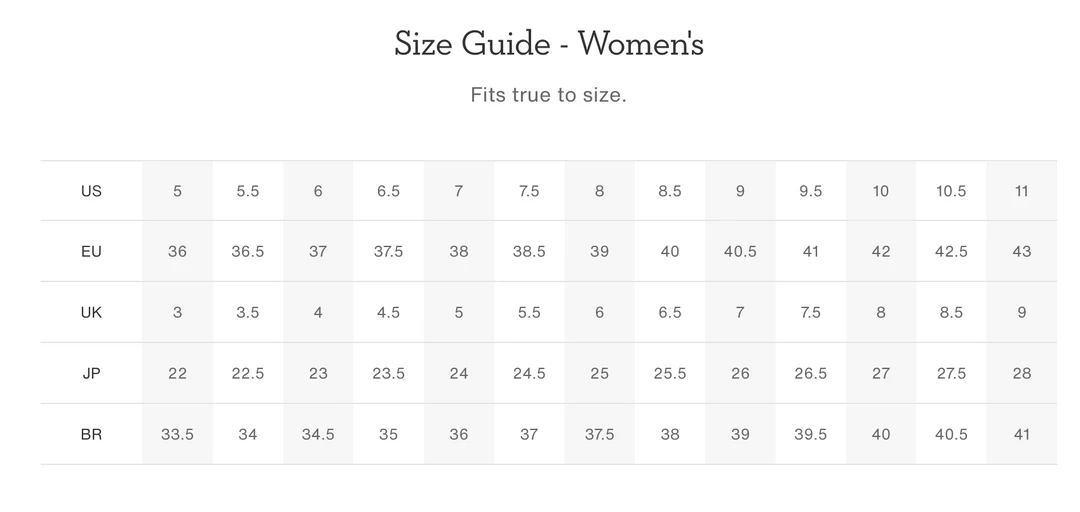Select US size 9.5 cell
Viewport: 1080px width, 512px height.
pyautogui.click(x=810, y=191)
